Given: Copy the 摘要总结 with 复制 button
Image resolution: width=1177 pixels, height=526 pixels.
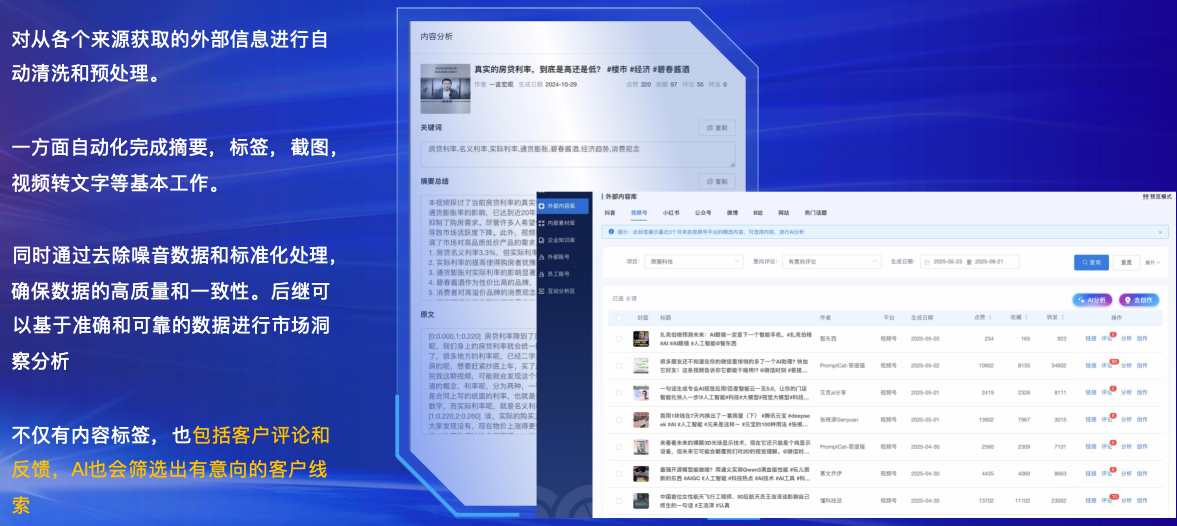Looking at the screenshot, I should tap(717, 181).
